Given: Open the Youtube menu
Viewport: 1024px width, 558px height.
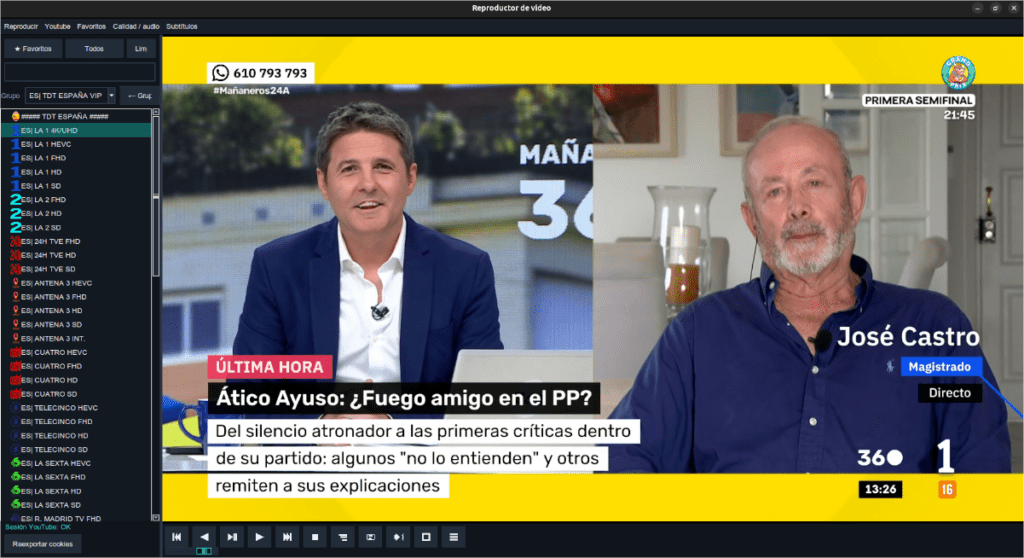Looking at the screenshot, I should pyautogui.click(x=57, y=27).
